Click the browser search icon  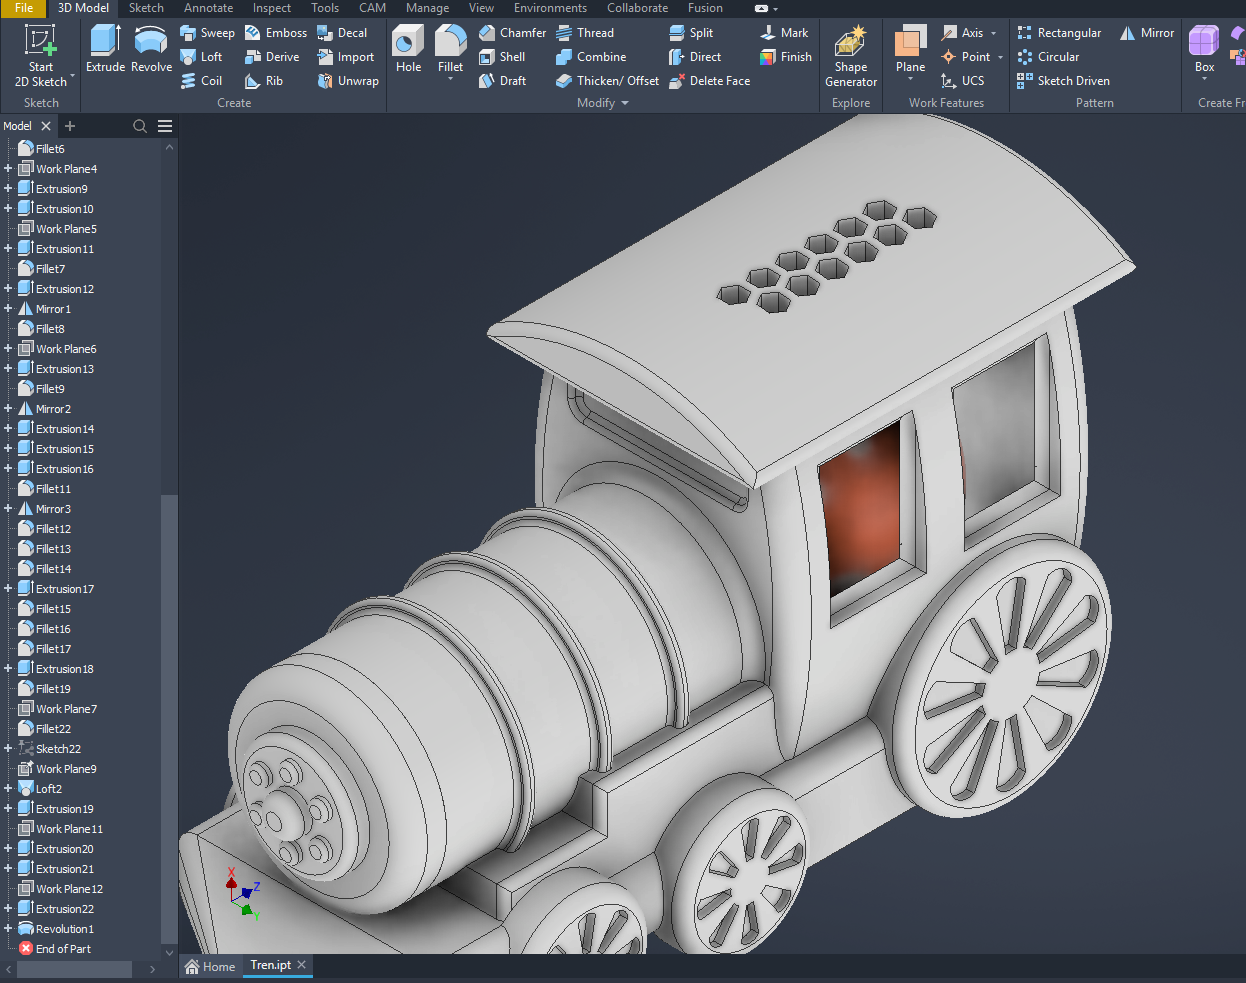click(140, 126)
